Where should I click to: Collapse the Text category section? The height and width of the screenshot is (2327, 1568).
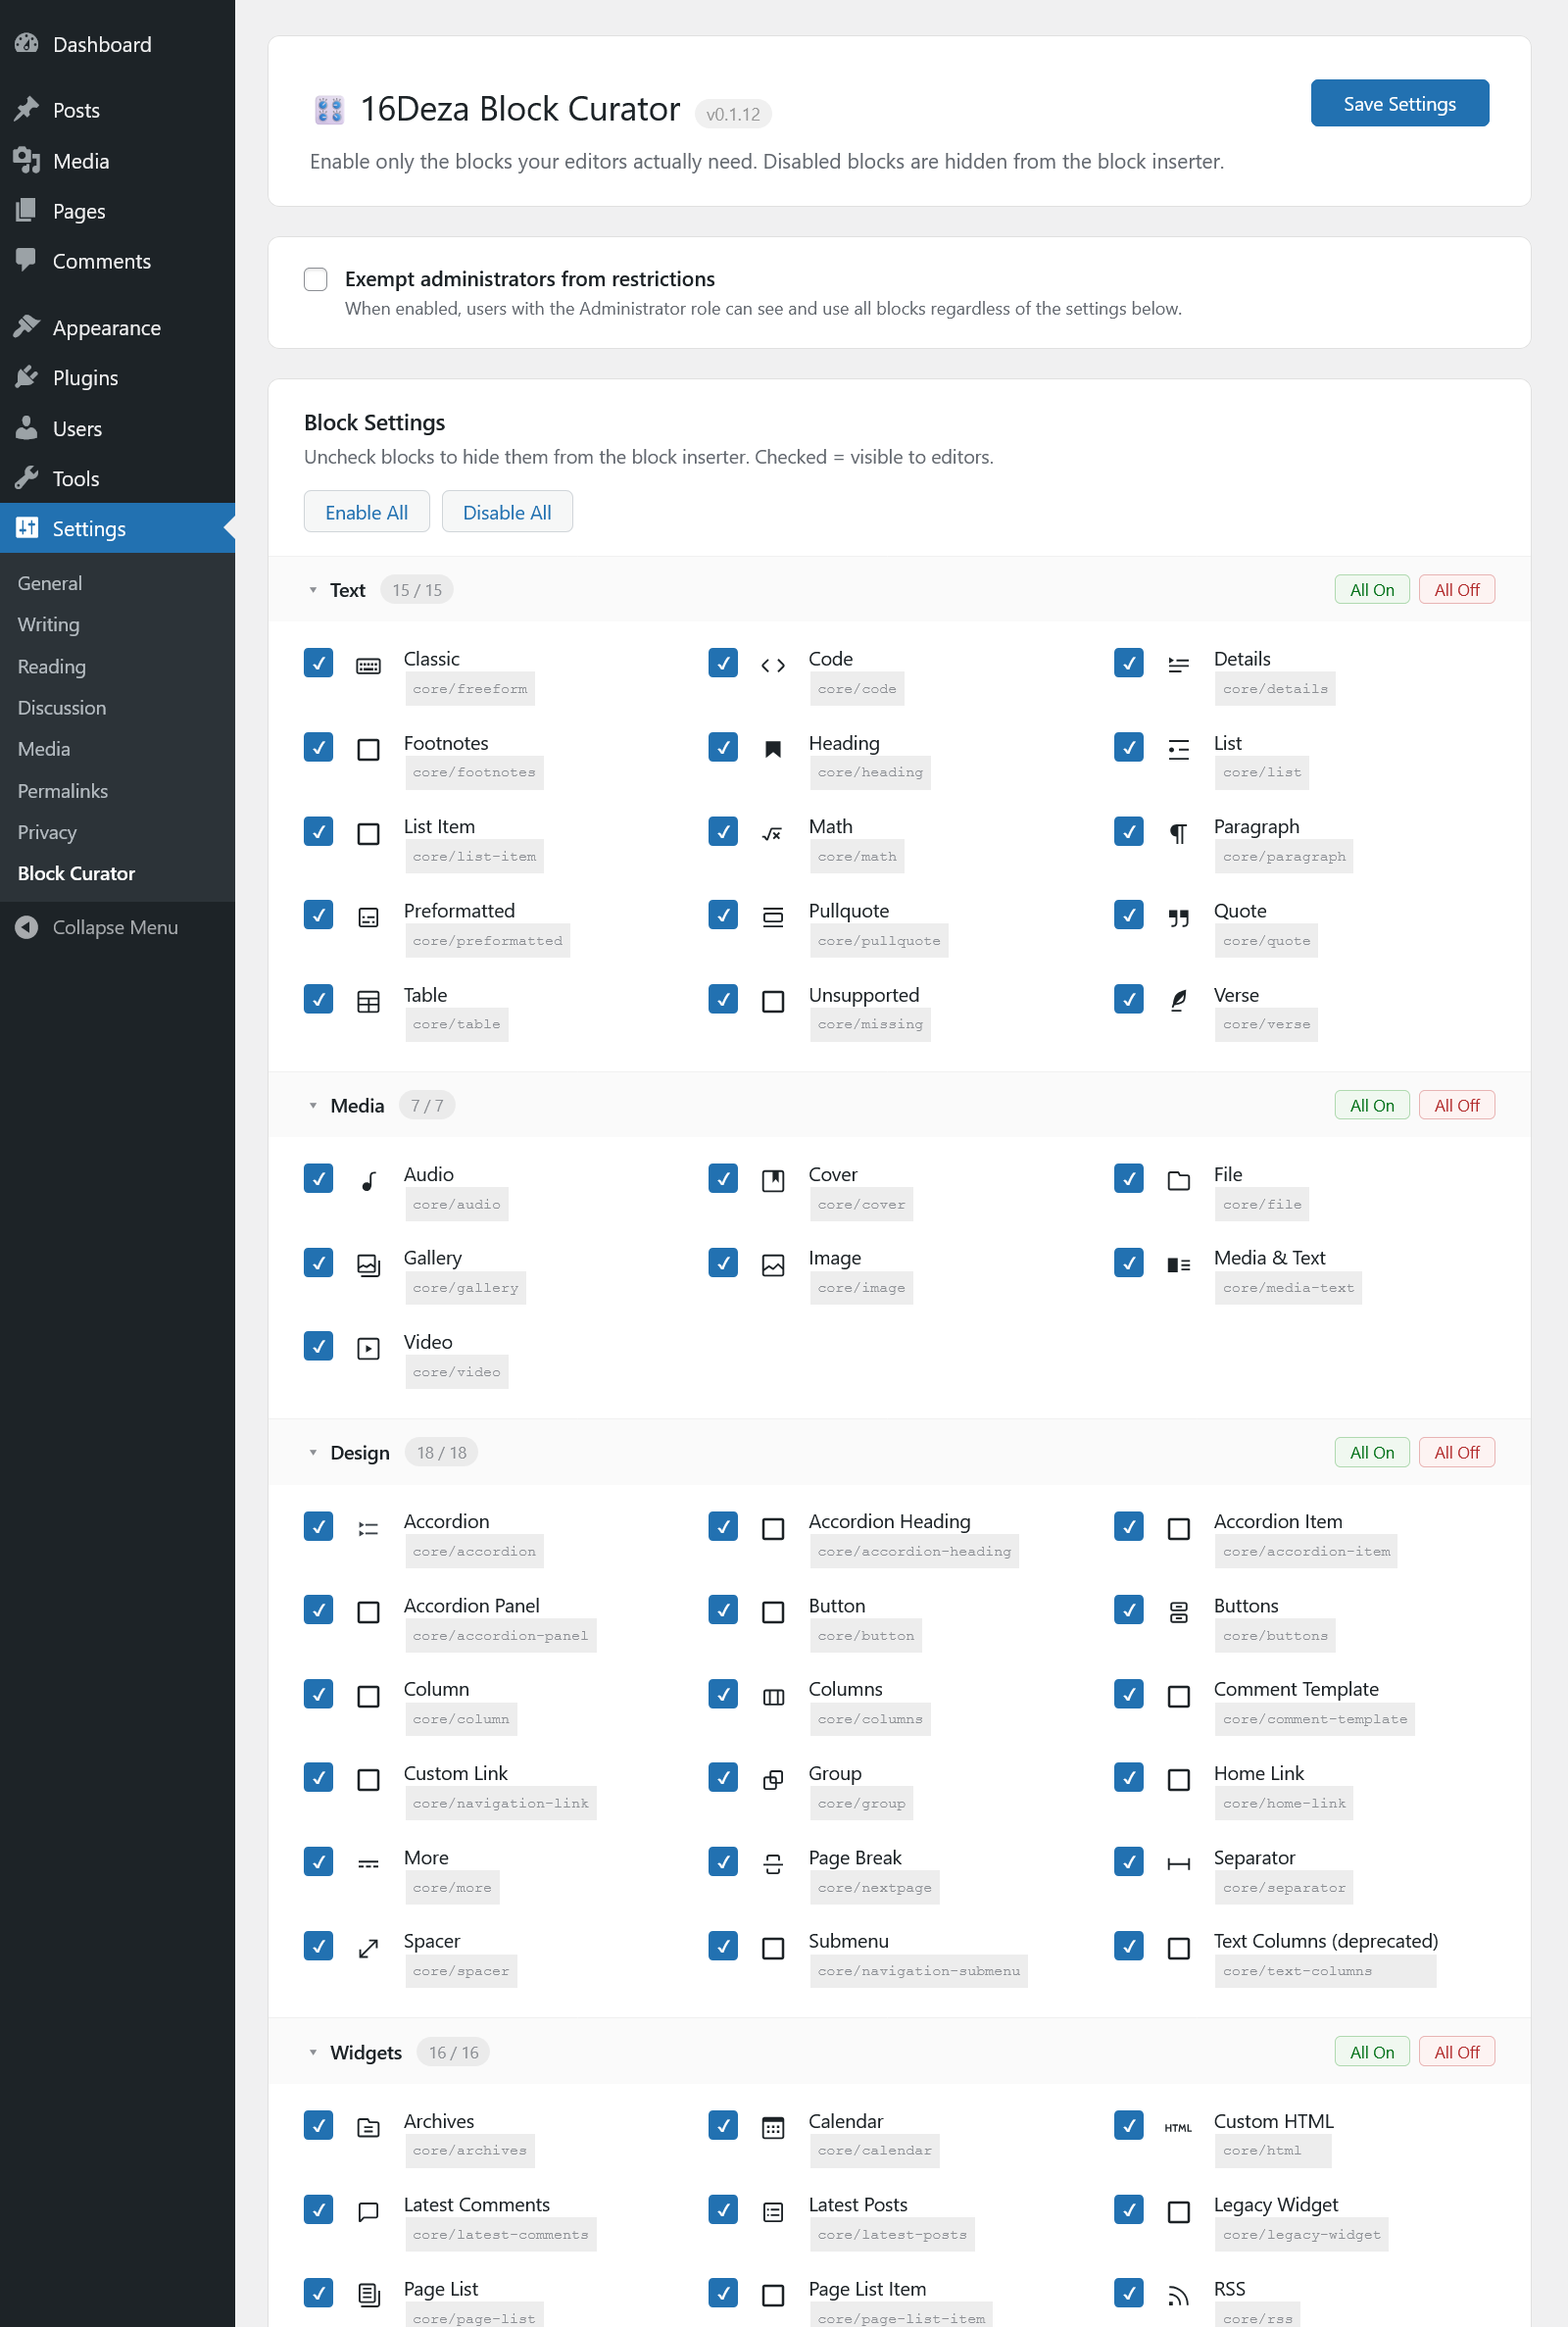[313, 590]
